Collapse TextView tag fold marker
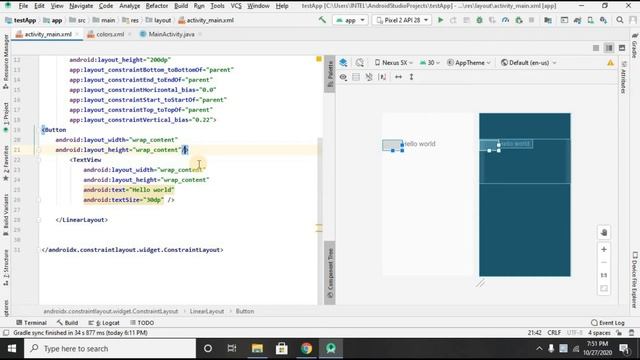 pos(39,160)
